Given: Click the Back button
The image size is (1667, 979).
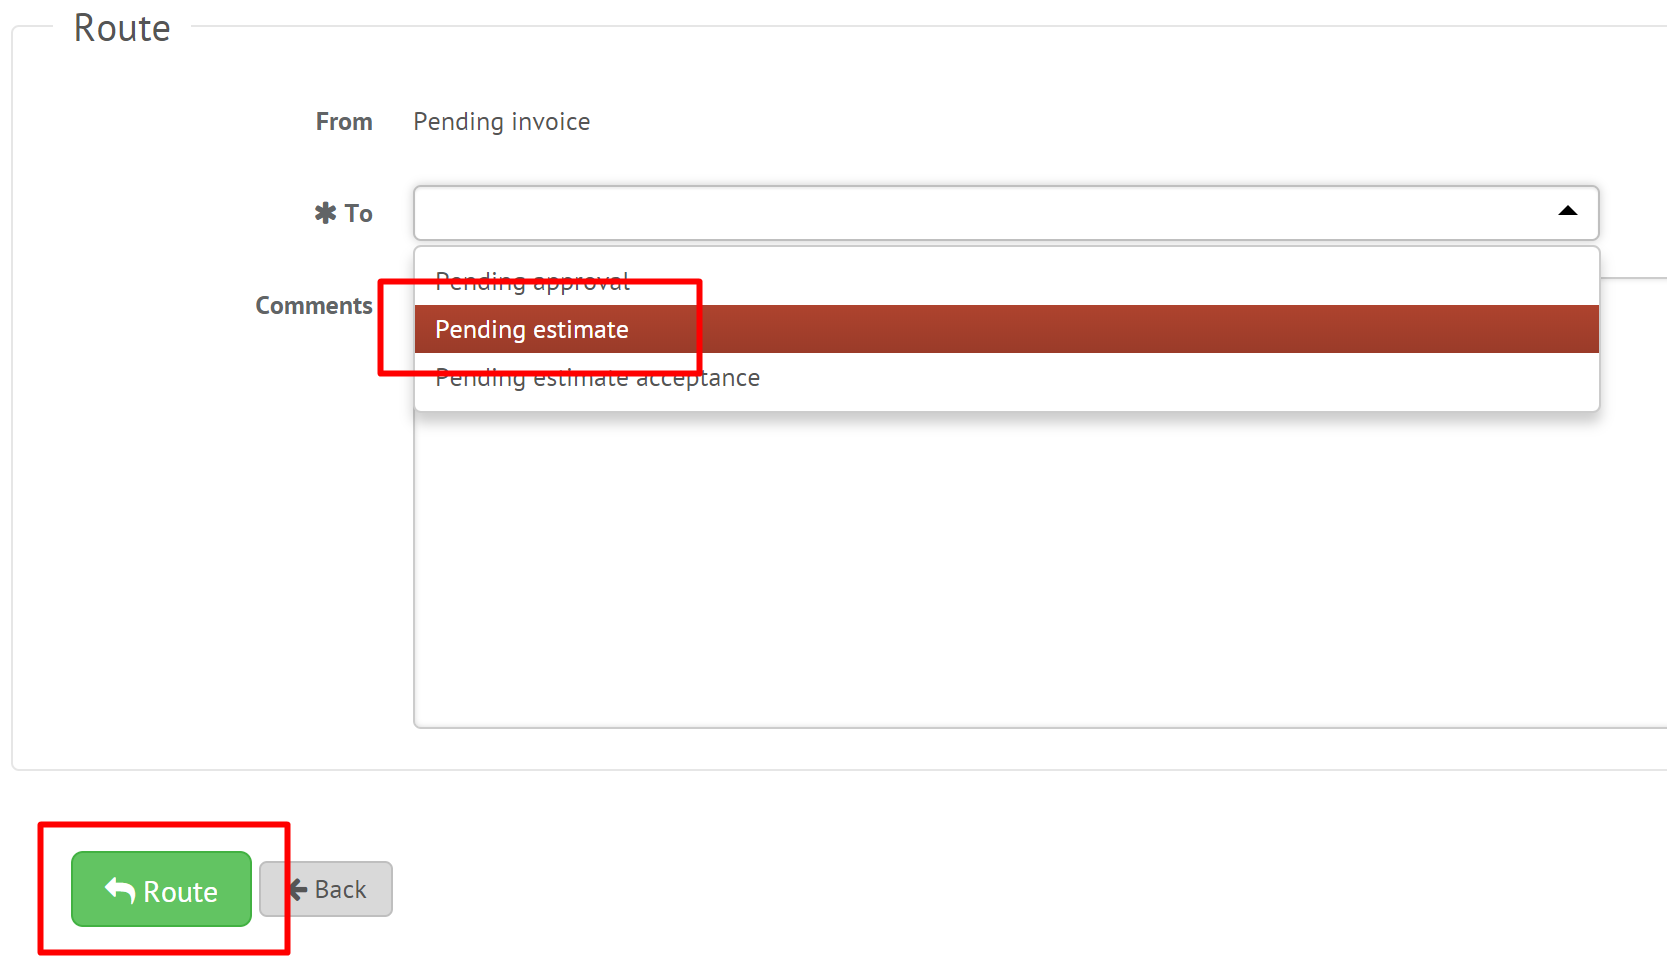Looking at the screenshot, I should (x=326, y=889).
